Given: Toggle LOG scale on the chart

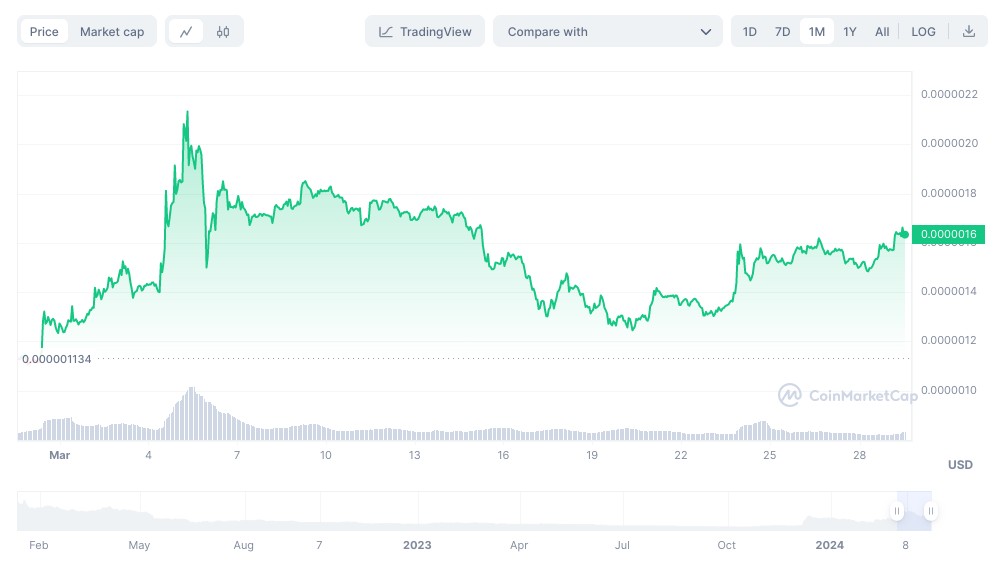Looking at the screenshot, I should pyautogui.click(x=923, y=32).
